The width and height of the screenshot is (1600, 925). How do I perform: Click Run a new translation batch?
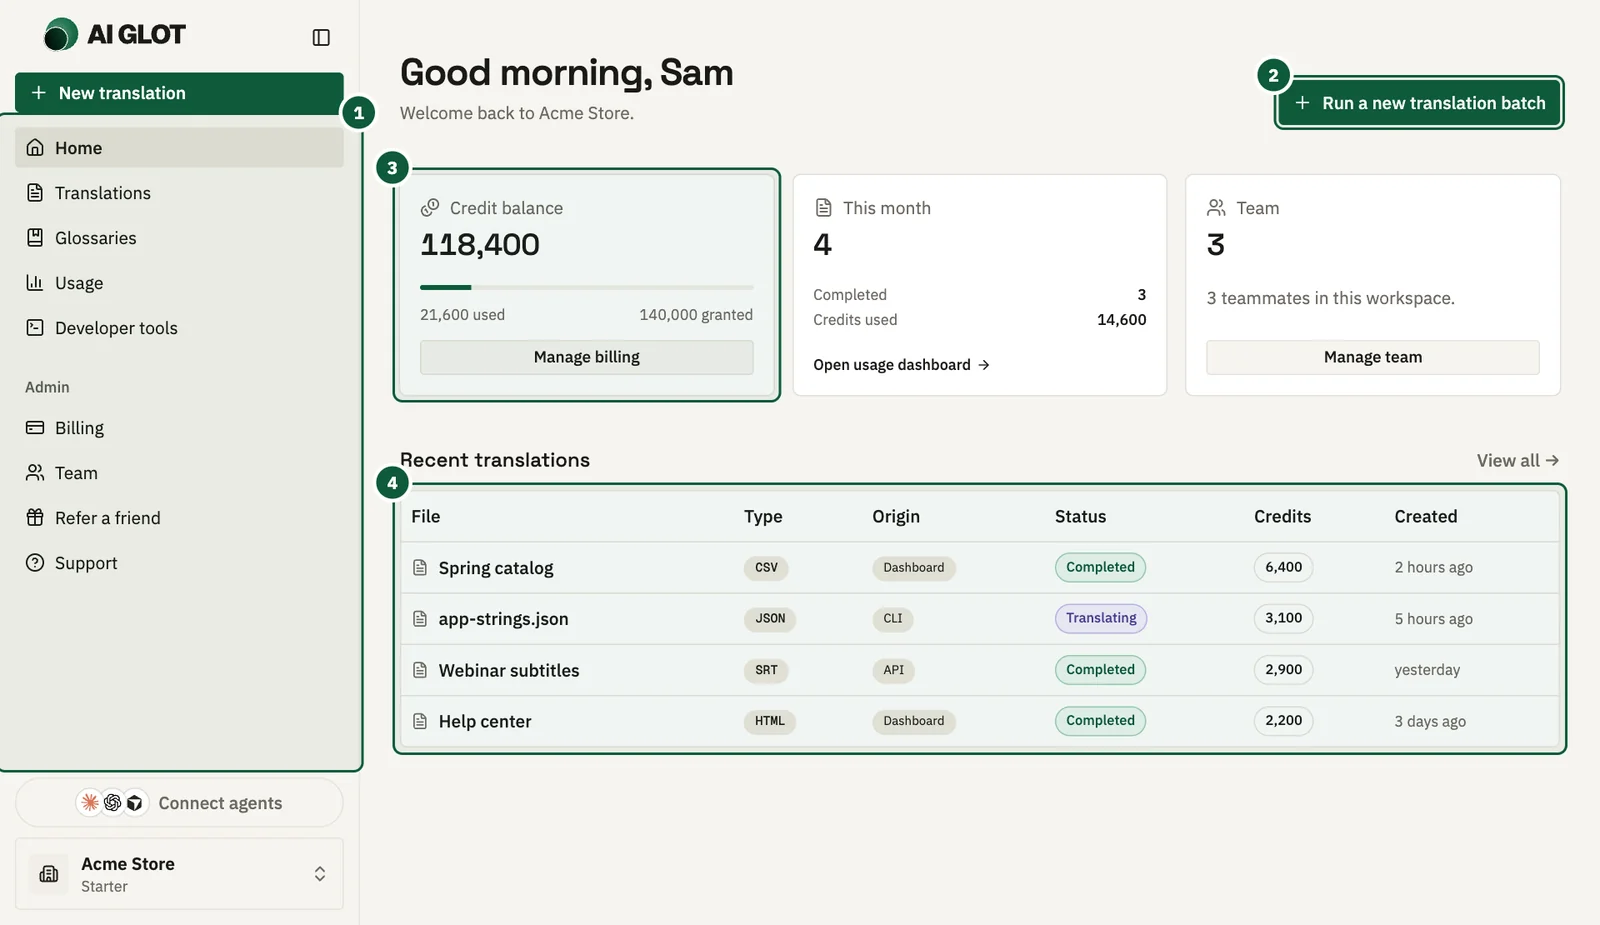[1419, 103]
